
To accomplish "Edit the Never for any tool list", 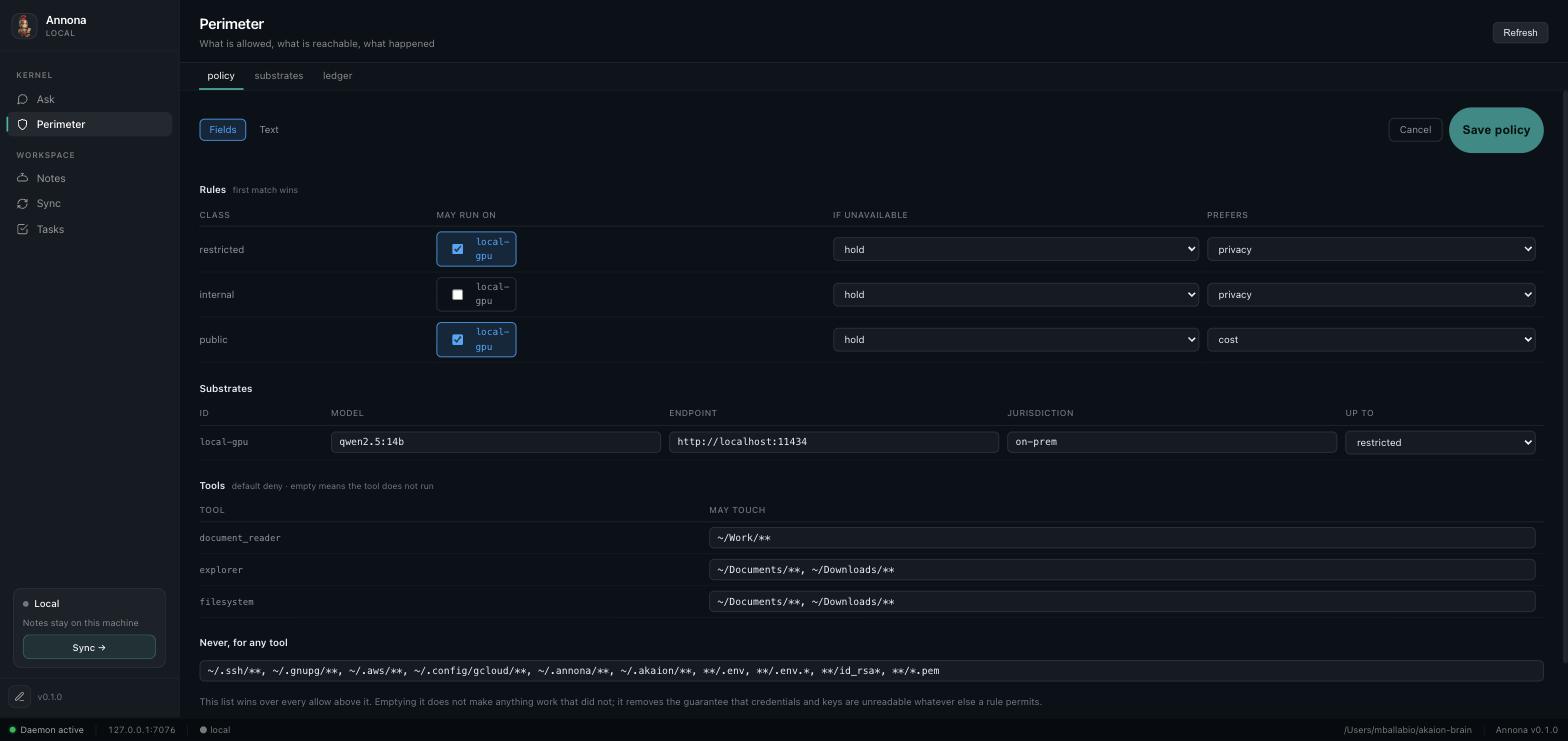I will tap(871, 671).
